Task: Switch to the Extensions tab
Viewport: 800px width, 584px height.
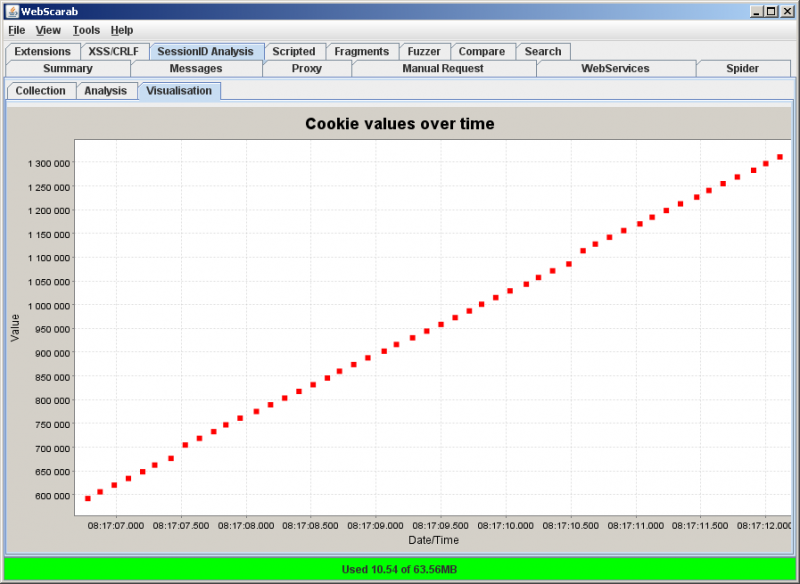Action: [x=43, y=51]
